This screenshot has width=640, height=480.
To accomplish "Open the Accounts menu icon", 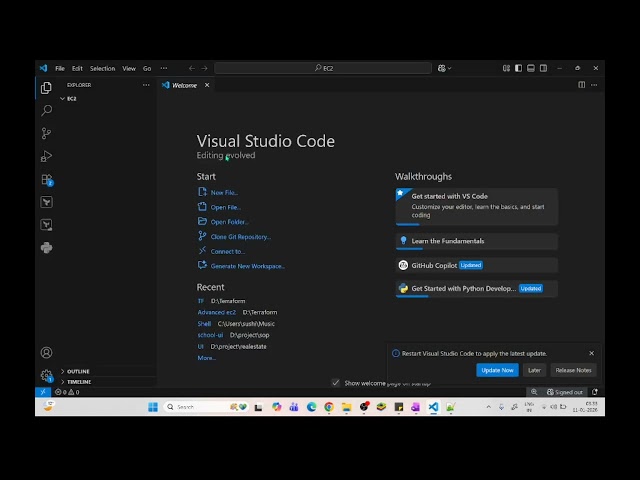I will click(46, 353).
